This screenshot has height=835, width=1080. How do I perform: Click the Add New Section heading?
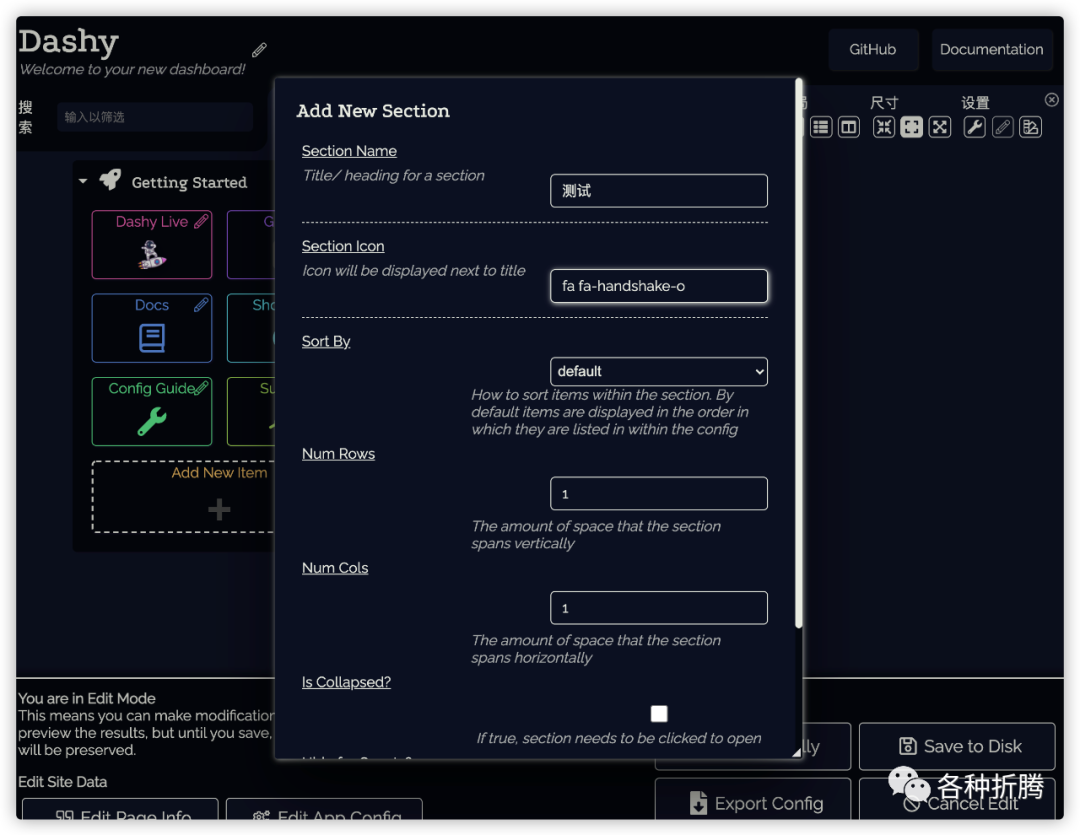373,111
